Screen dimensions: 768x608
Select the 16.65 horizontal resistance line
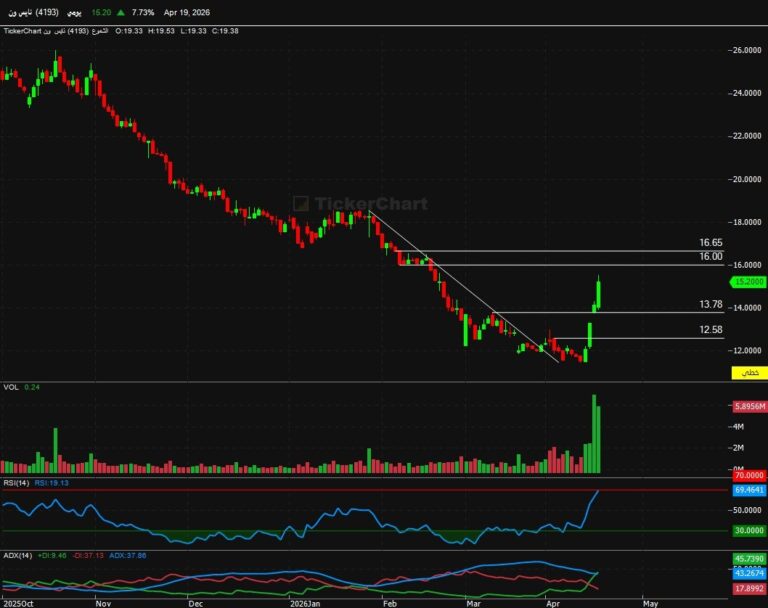[x=560, y=251]
